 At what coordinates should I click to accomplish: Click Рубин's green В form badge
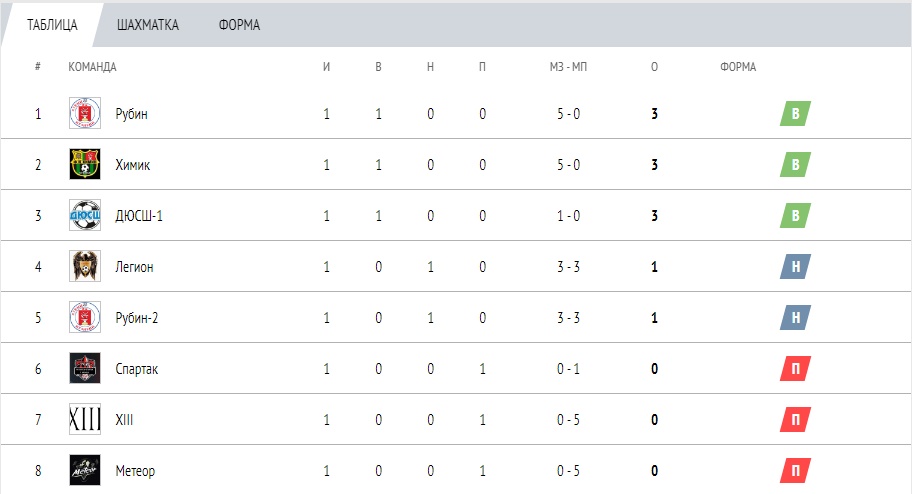pyautogui.click(x=795, y=113)
